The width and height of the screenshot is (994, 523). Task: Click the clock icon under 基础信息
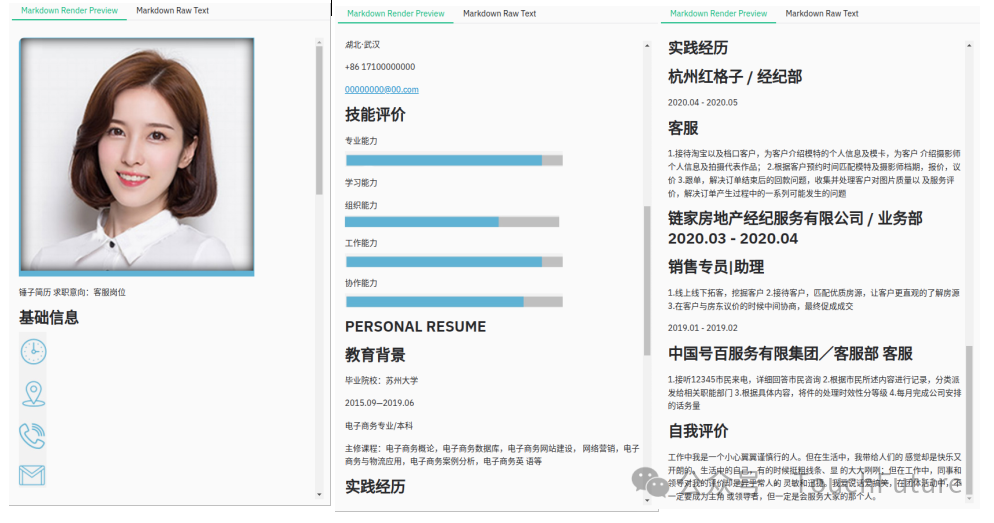[34, 351]
